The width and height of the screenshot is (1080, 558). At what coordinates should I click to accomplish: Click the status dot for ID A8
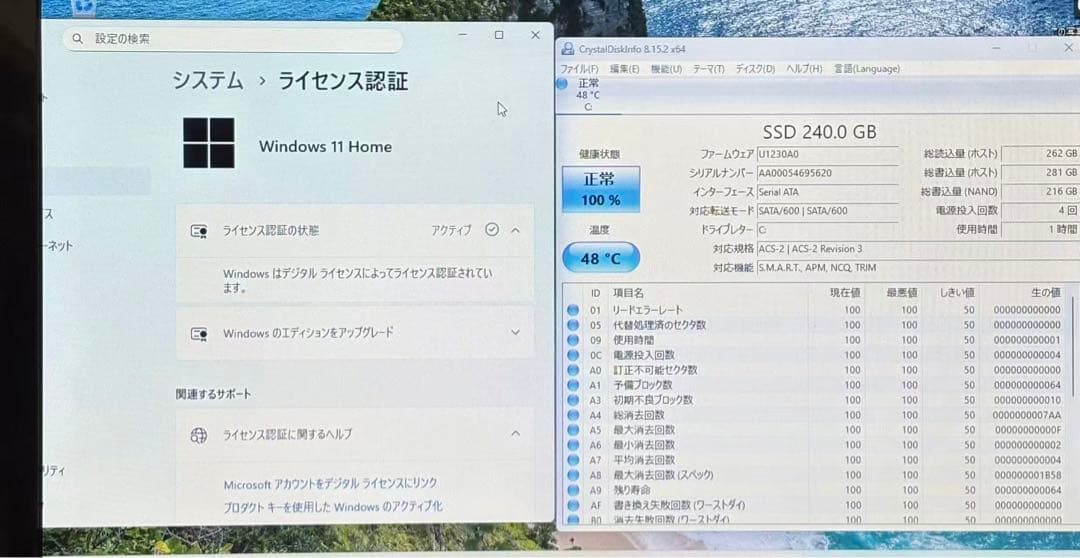(x=573, y=475)
